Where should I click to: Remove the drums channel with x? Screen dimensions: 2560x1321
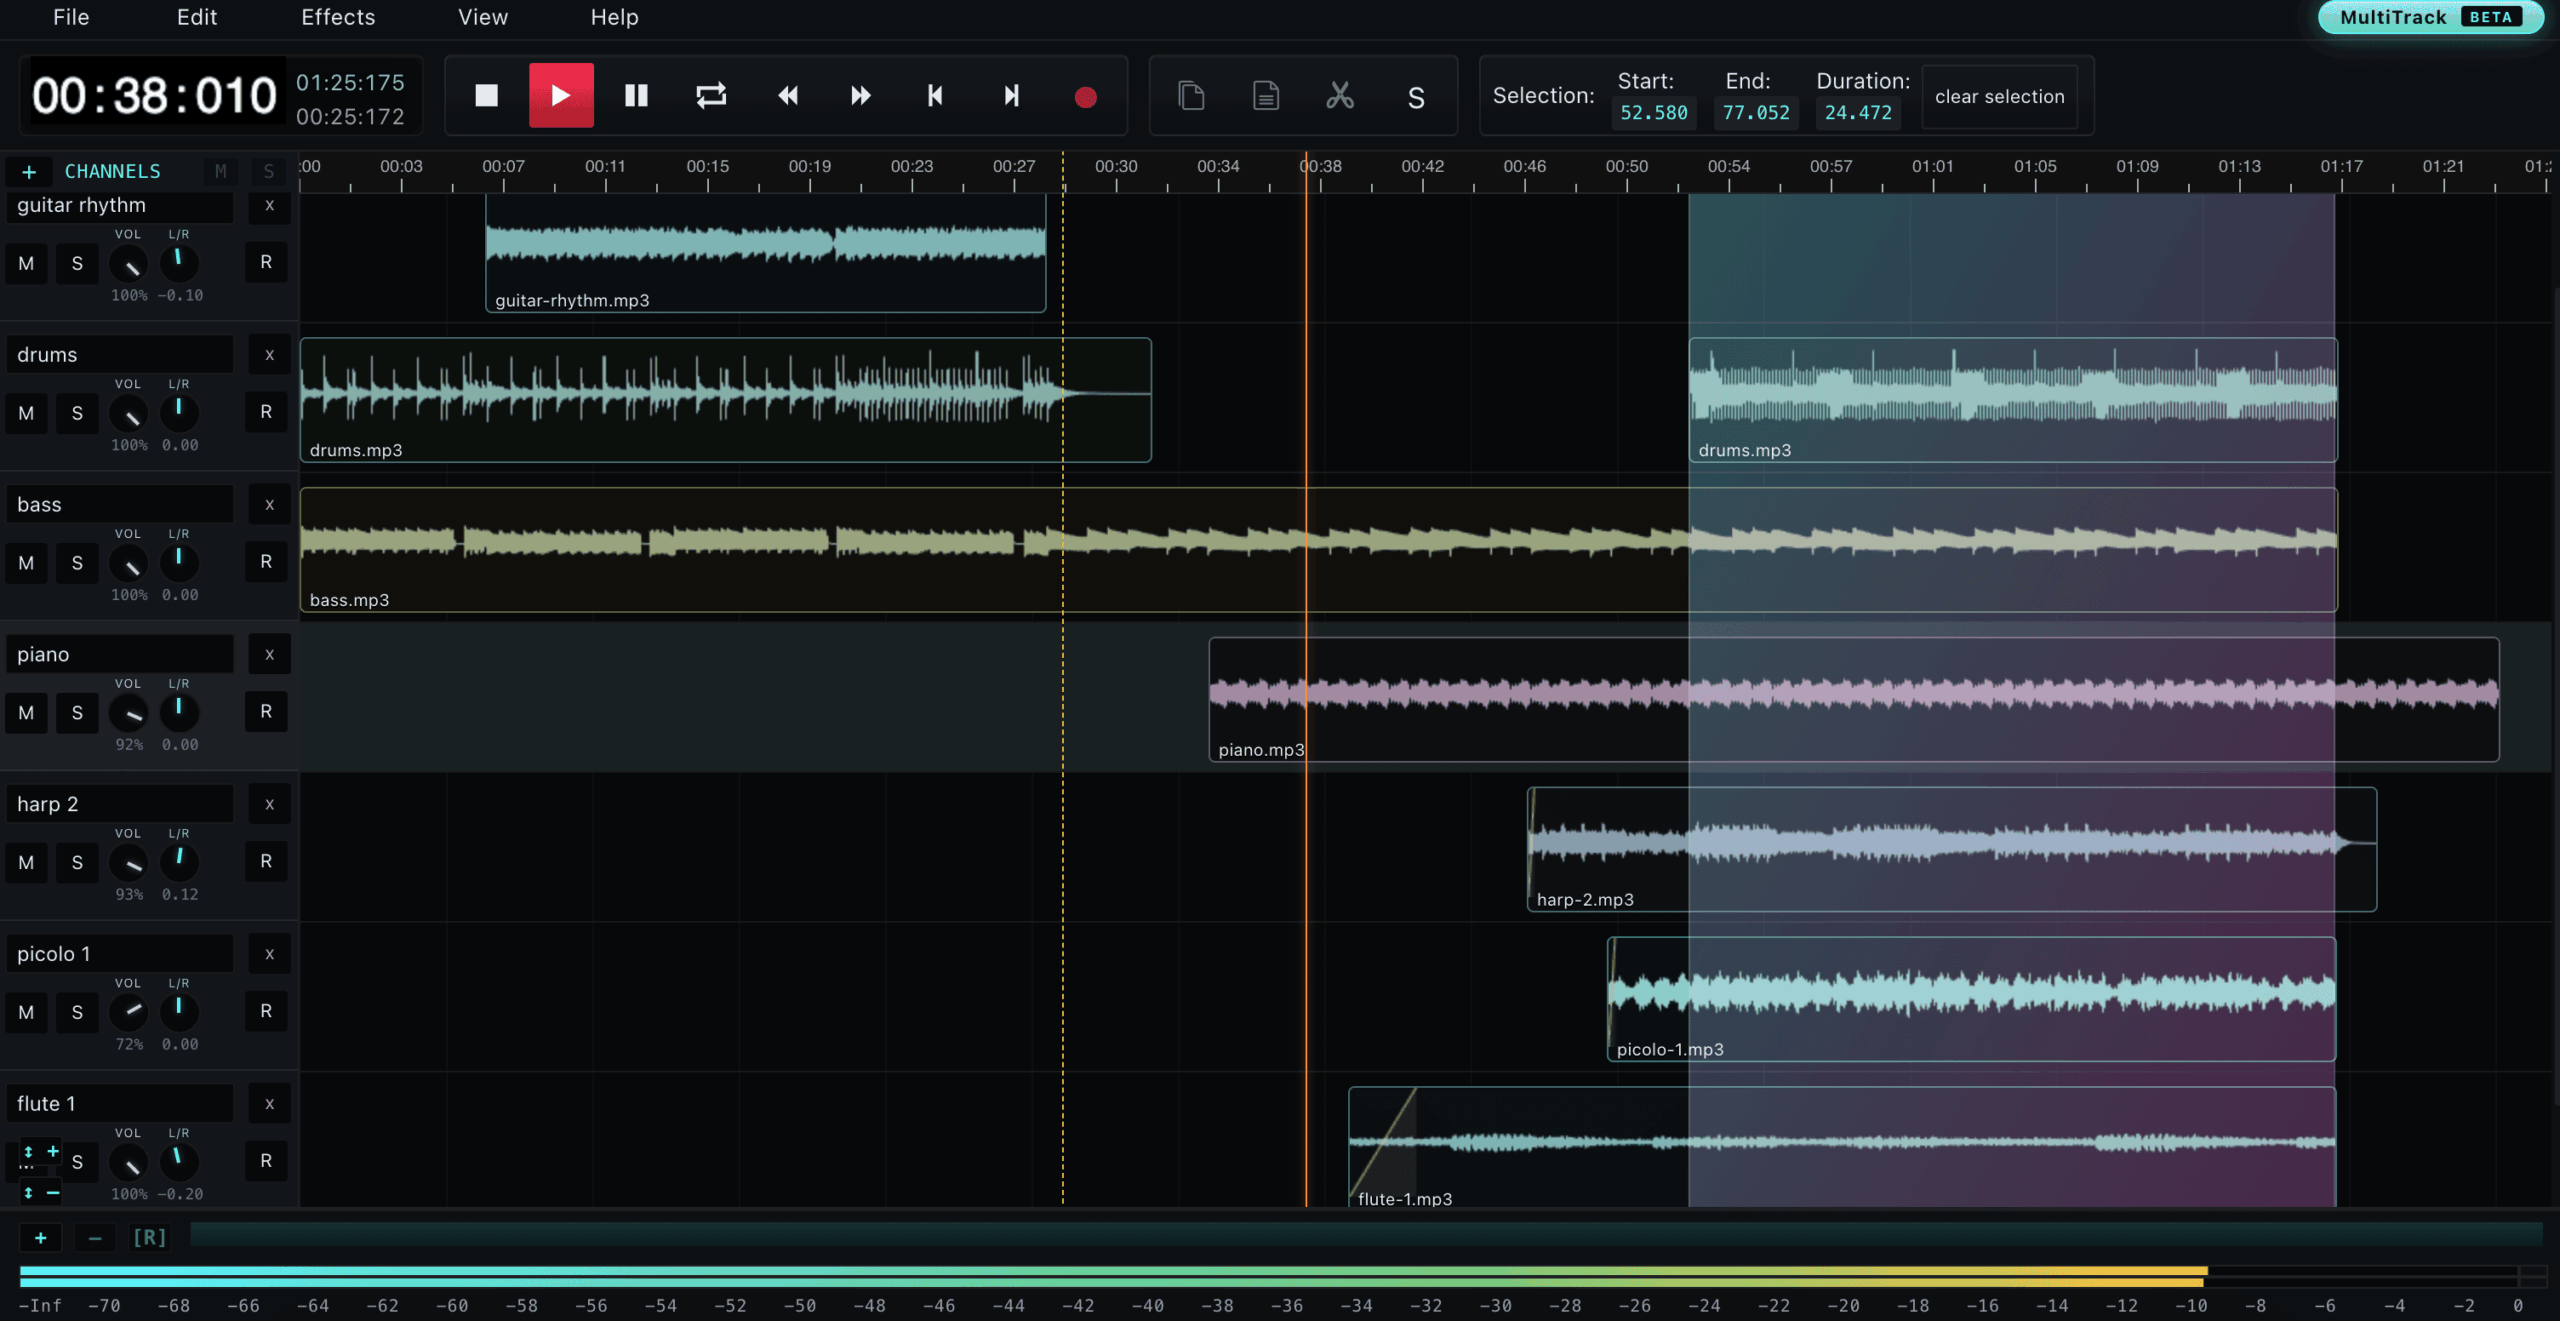pos(269,355)
